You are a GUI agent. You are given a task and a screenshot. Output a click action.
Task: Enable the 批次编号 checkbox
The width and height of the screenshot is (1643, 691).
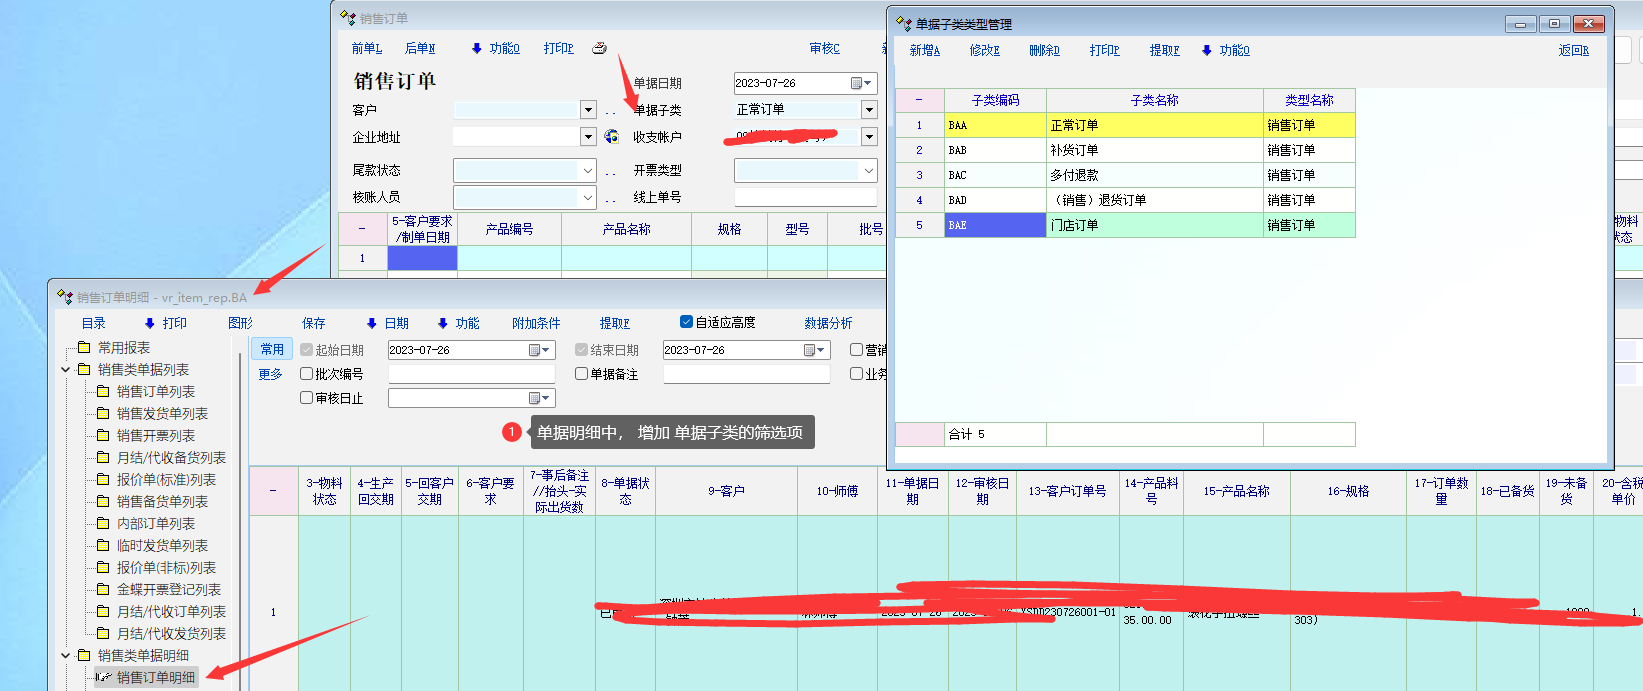click(307, 374)
